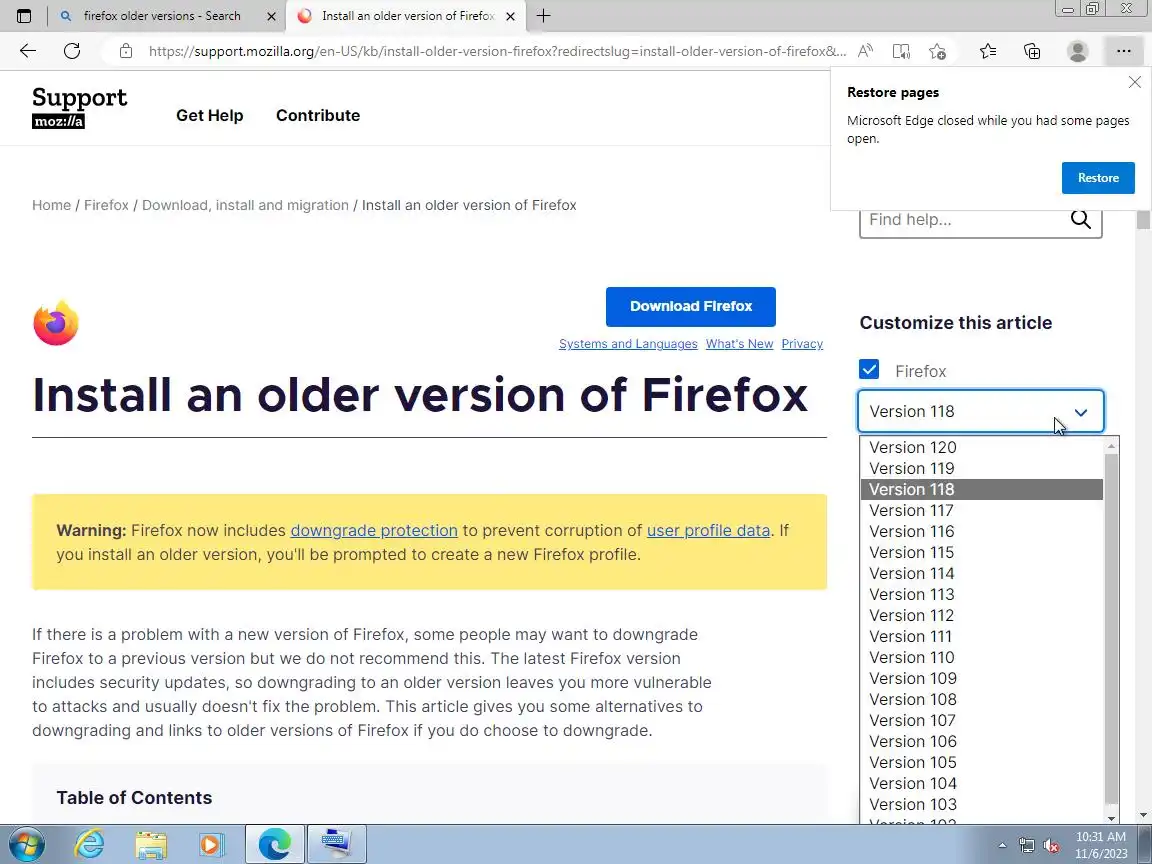Open File Explorer from taskbar
Screen dimensions: 1152x864
pyautogui.click(x=151, y=844)
